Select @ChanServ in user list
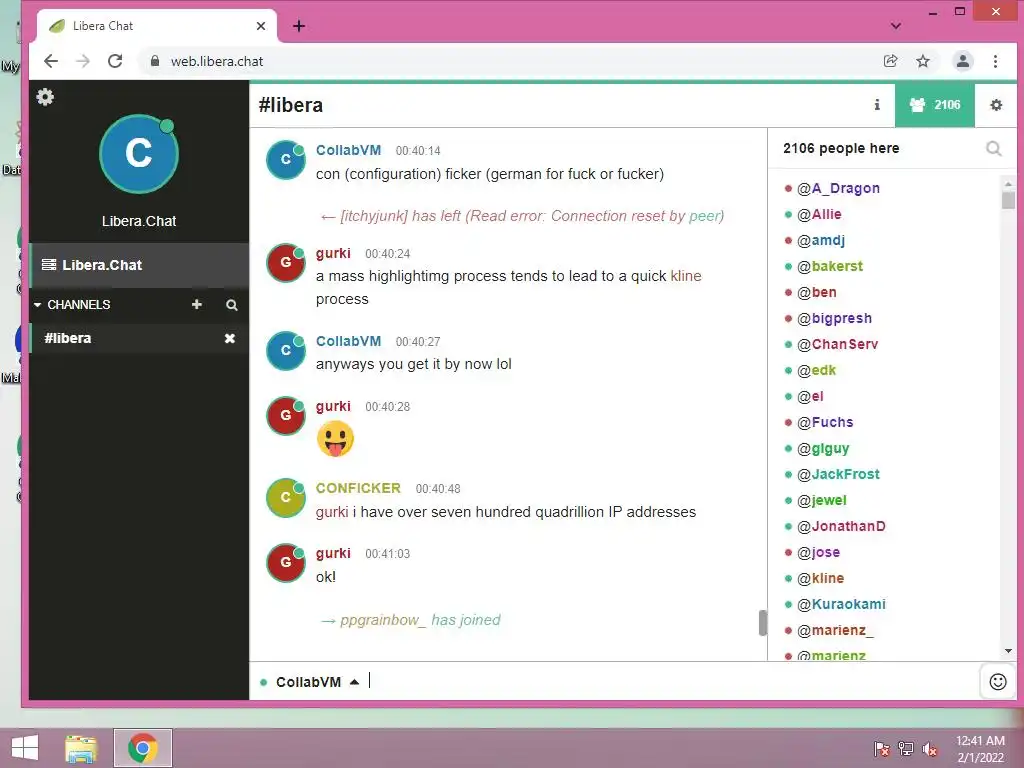Screen dimensions: 1024x768 (837, 344)
